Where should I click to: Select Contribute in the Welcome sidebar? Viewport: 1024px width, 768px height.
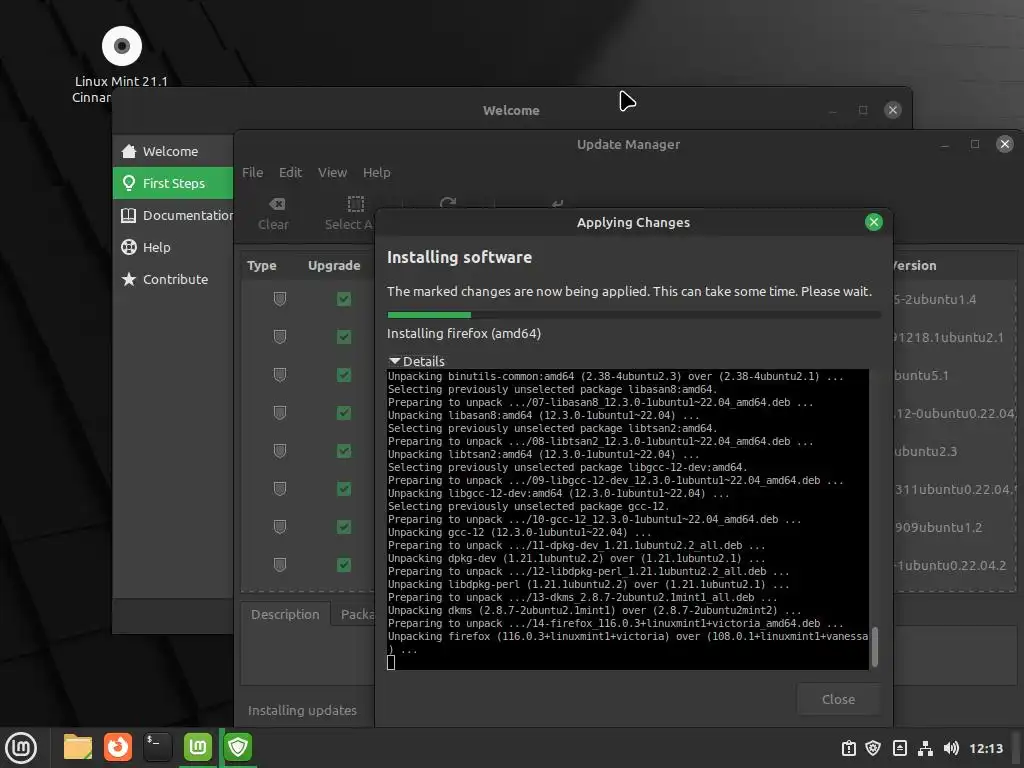point(173,279)
